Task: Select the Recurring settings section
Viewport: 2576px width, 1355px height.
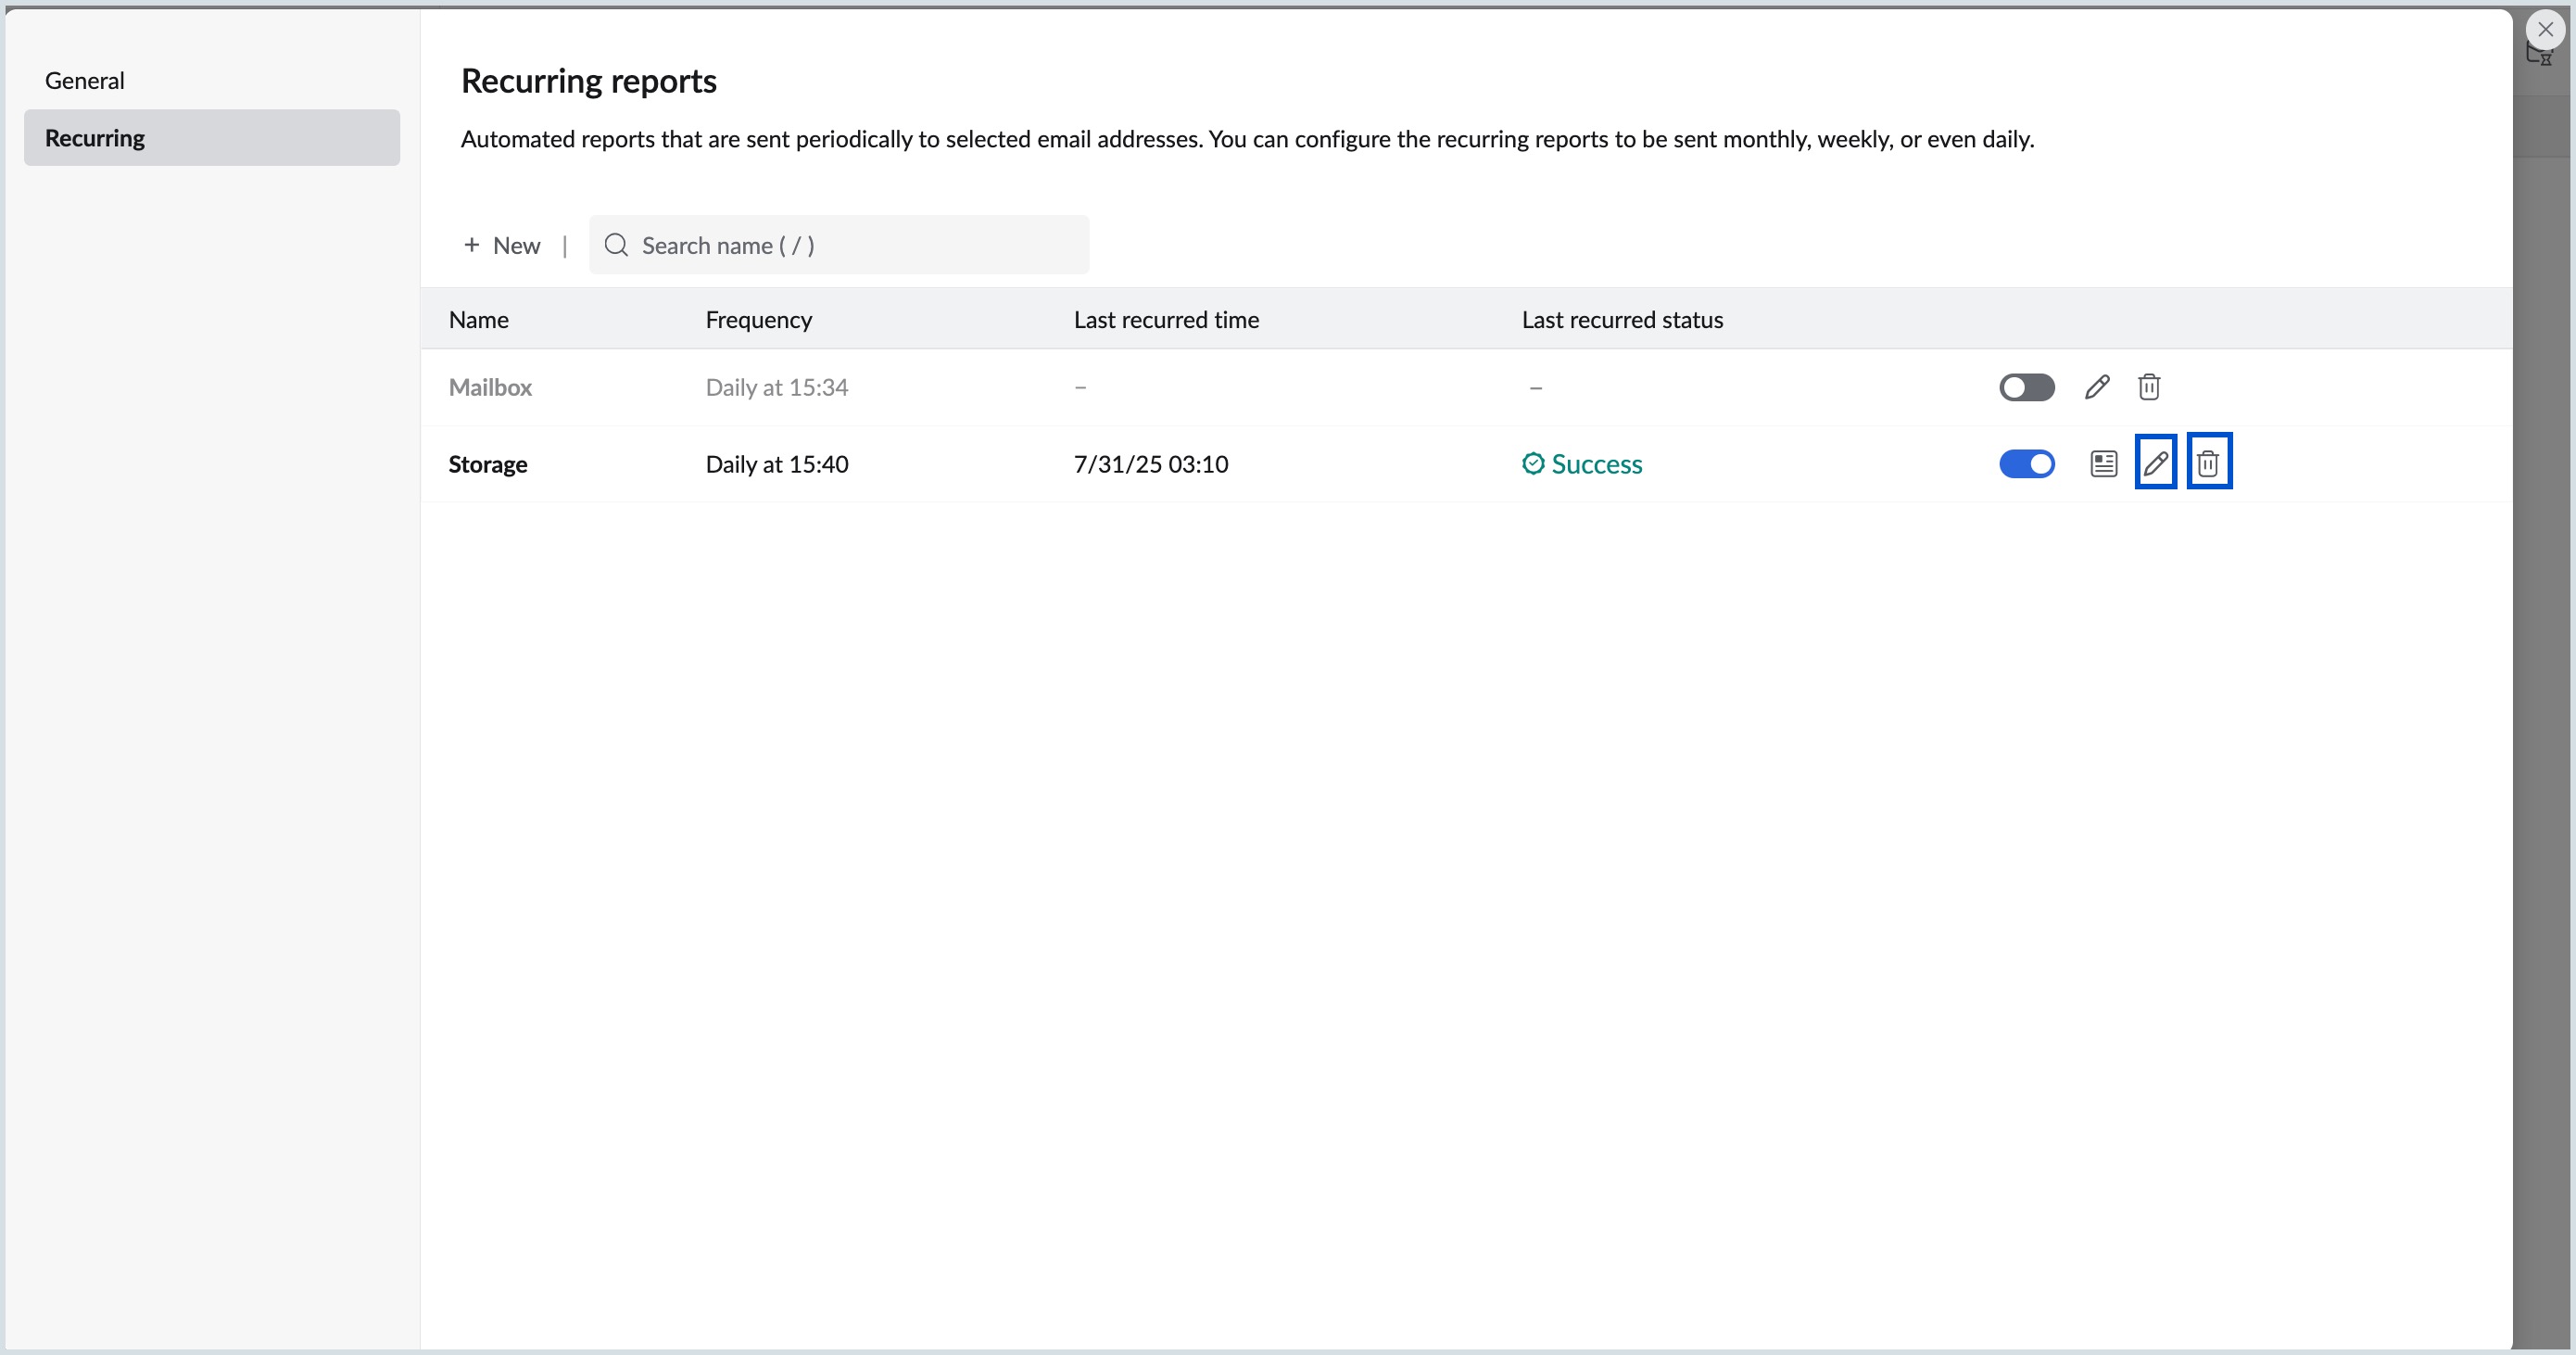Action: pyautogui.click(x=95, y=137)
